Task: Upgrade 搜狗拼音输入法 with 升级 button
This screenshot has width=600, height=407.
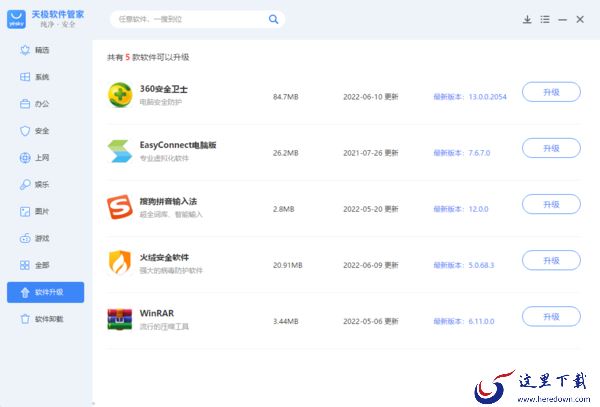Action: coord(551,204)
